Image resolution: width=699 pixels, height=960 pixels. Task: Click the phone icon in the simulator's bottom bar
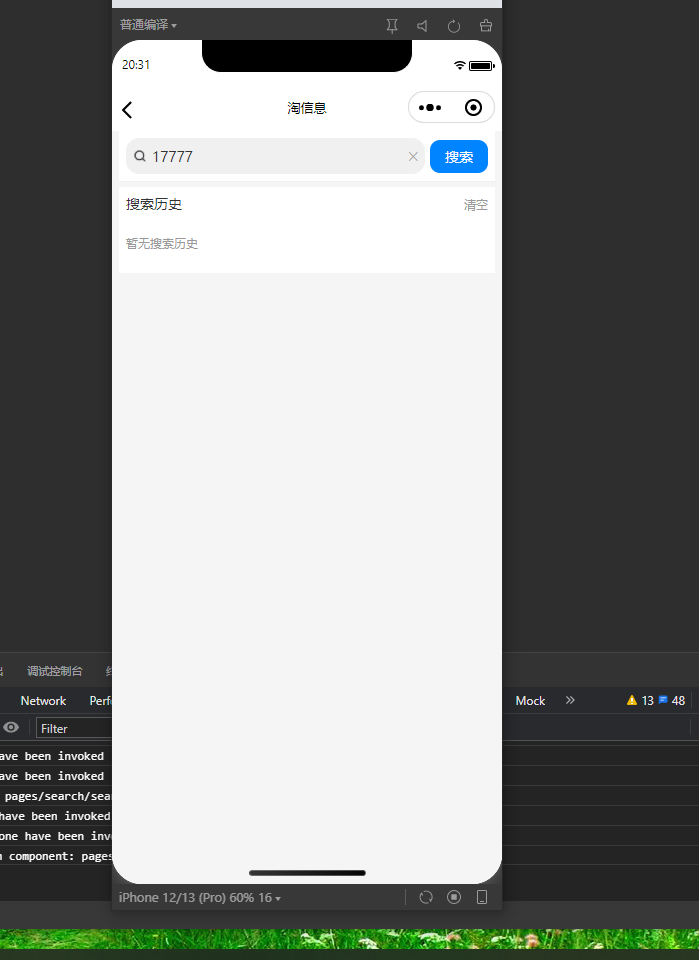click(482, 898)
